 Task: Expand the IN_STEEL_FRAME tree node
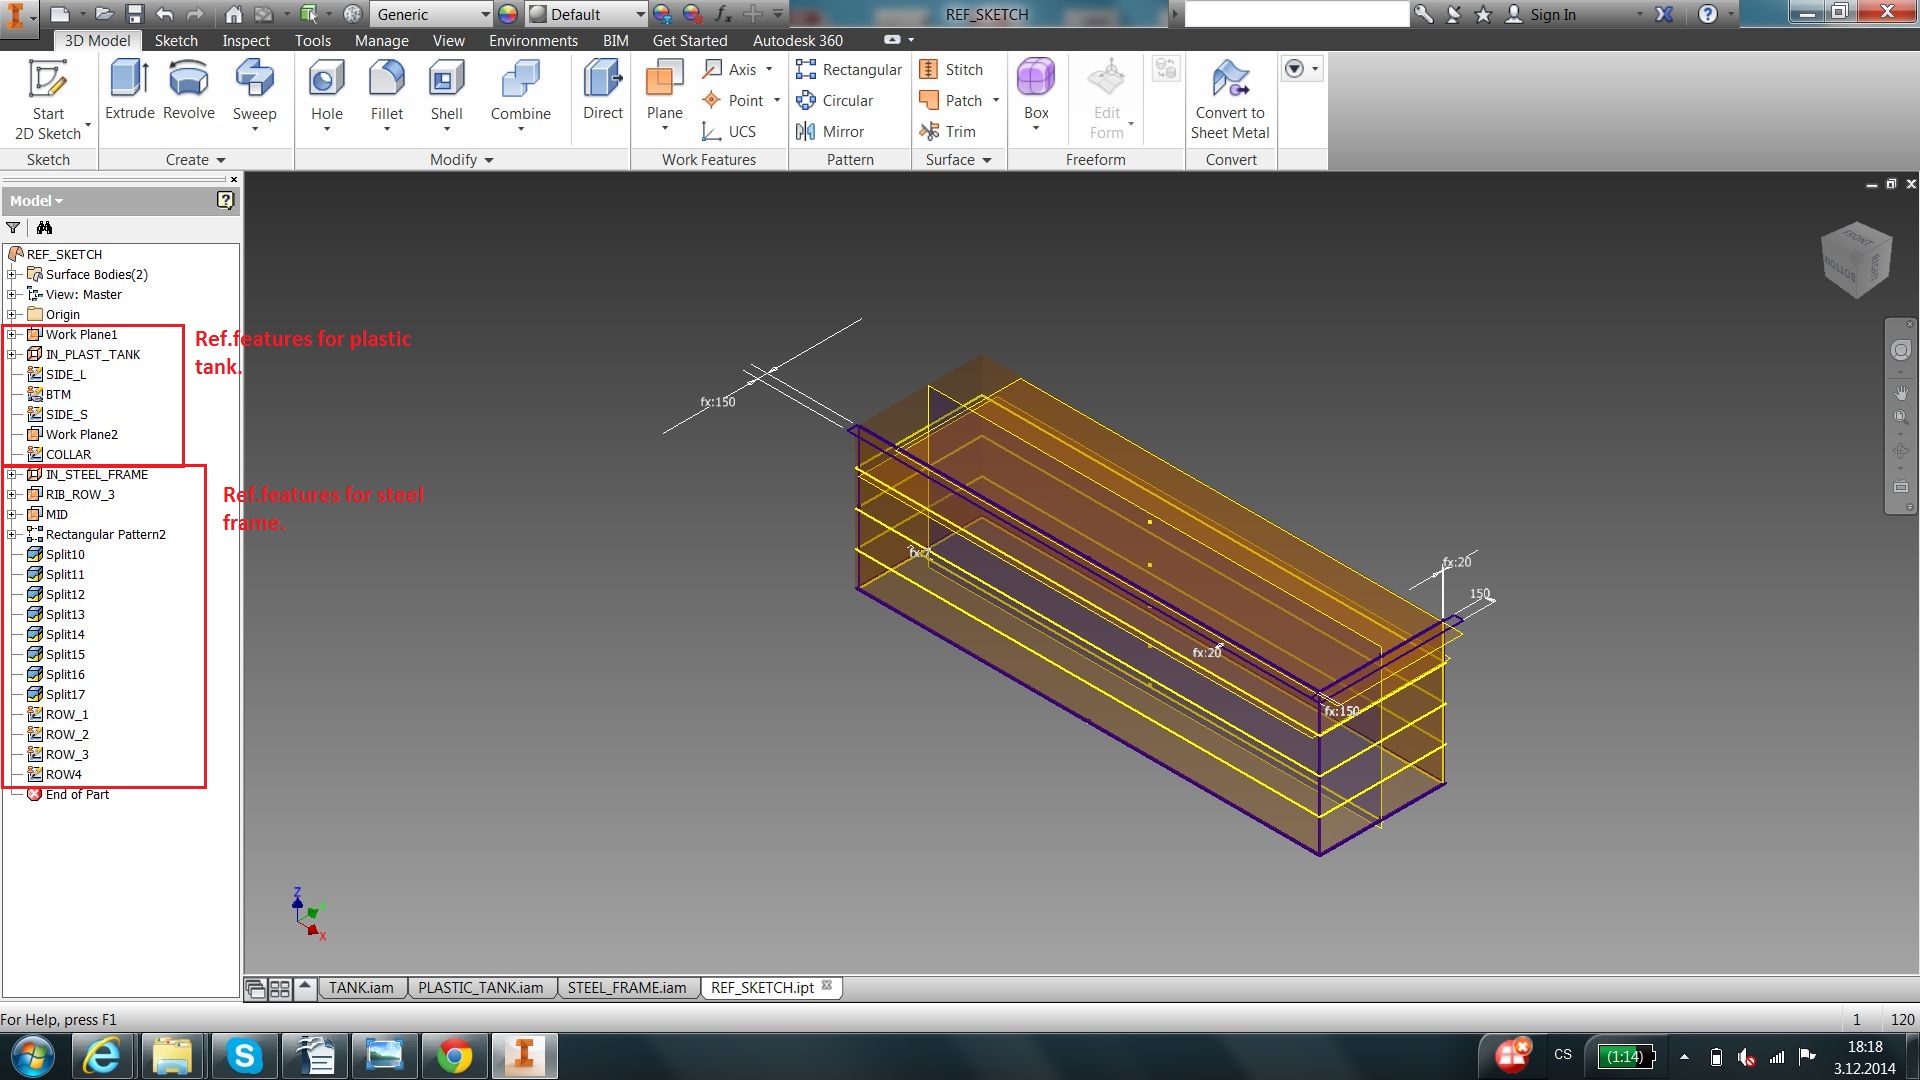pos(11,474)
